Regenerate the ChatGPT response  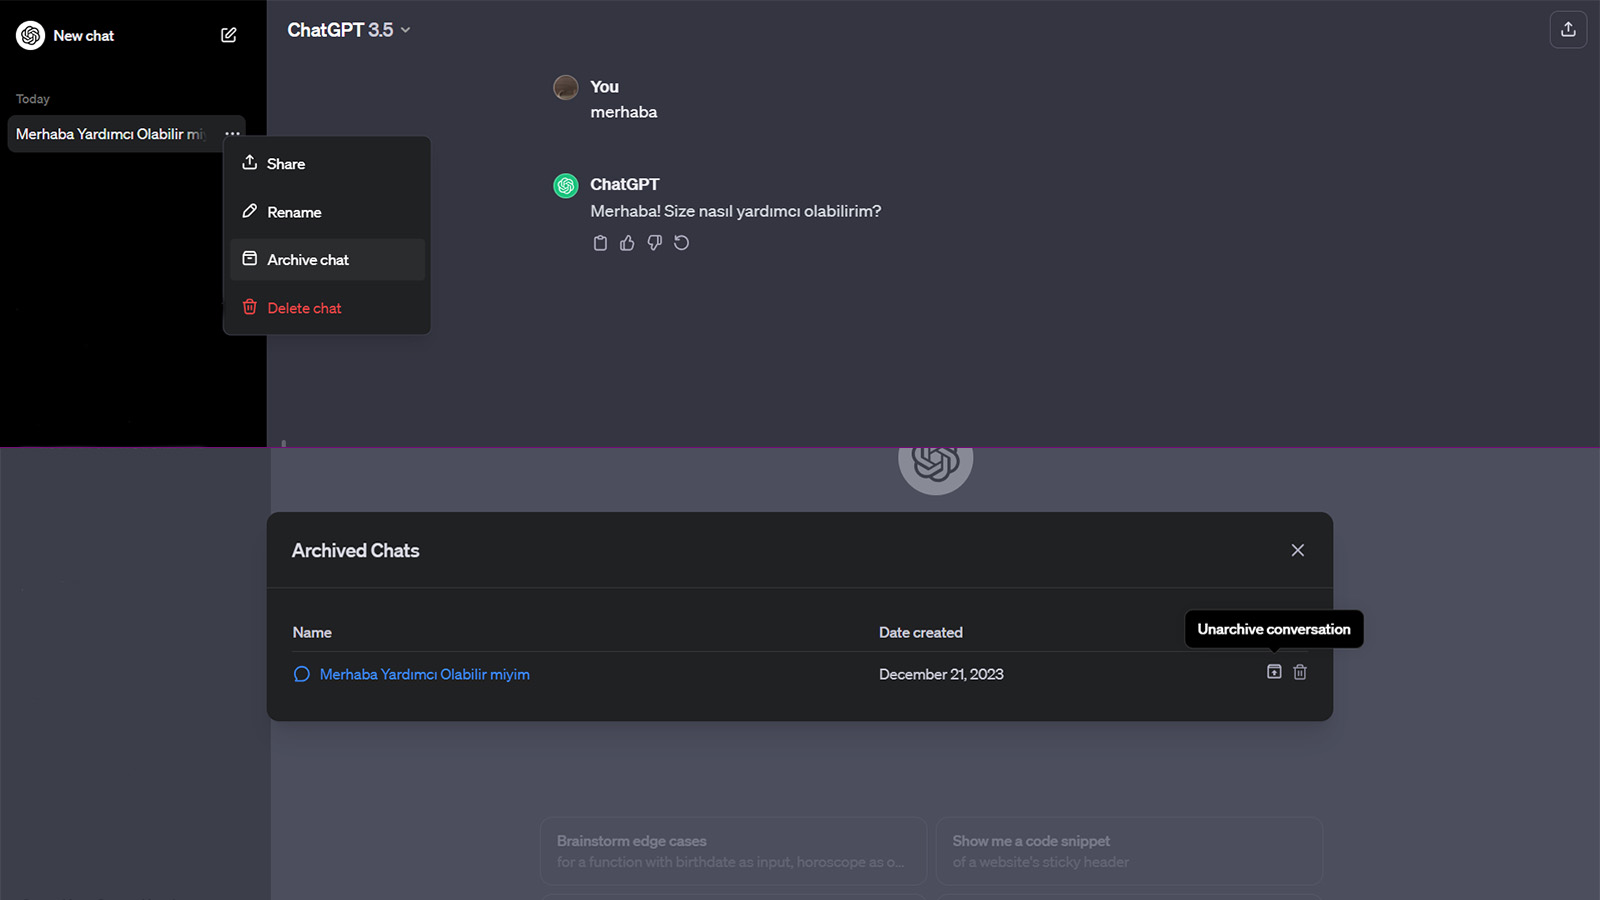click(682, 243)
